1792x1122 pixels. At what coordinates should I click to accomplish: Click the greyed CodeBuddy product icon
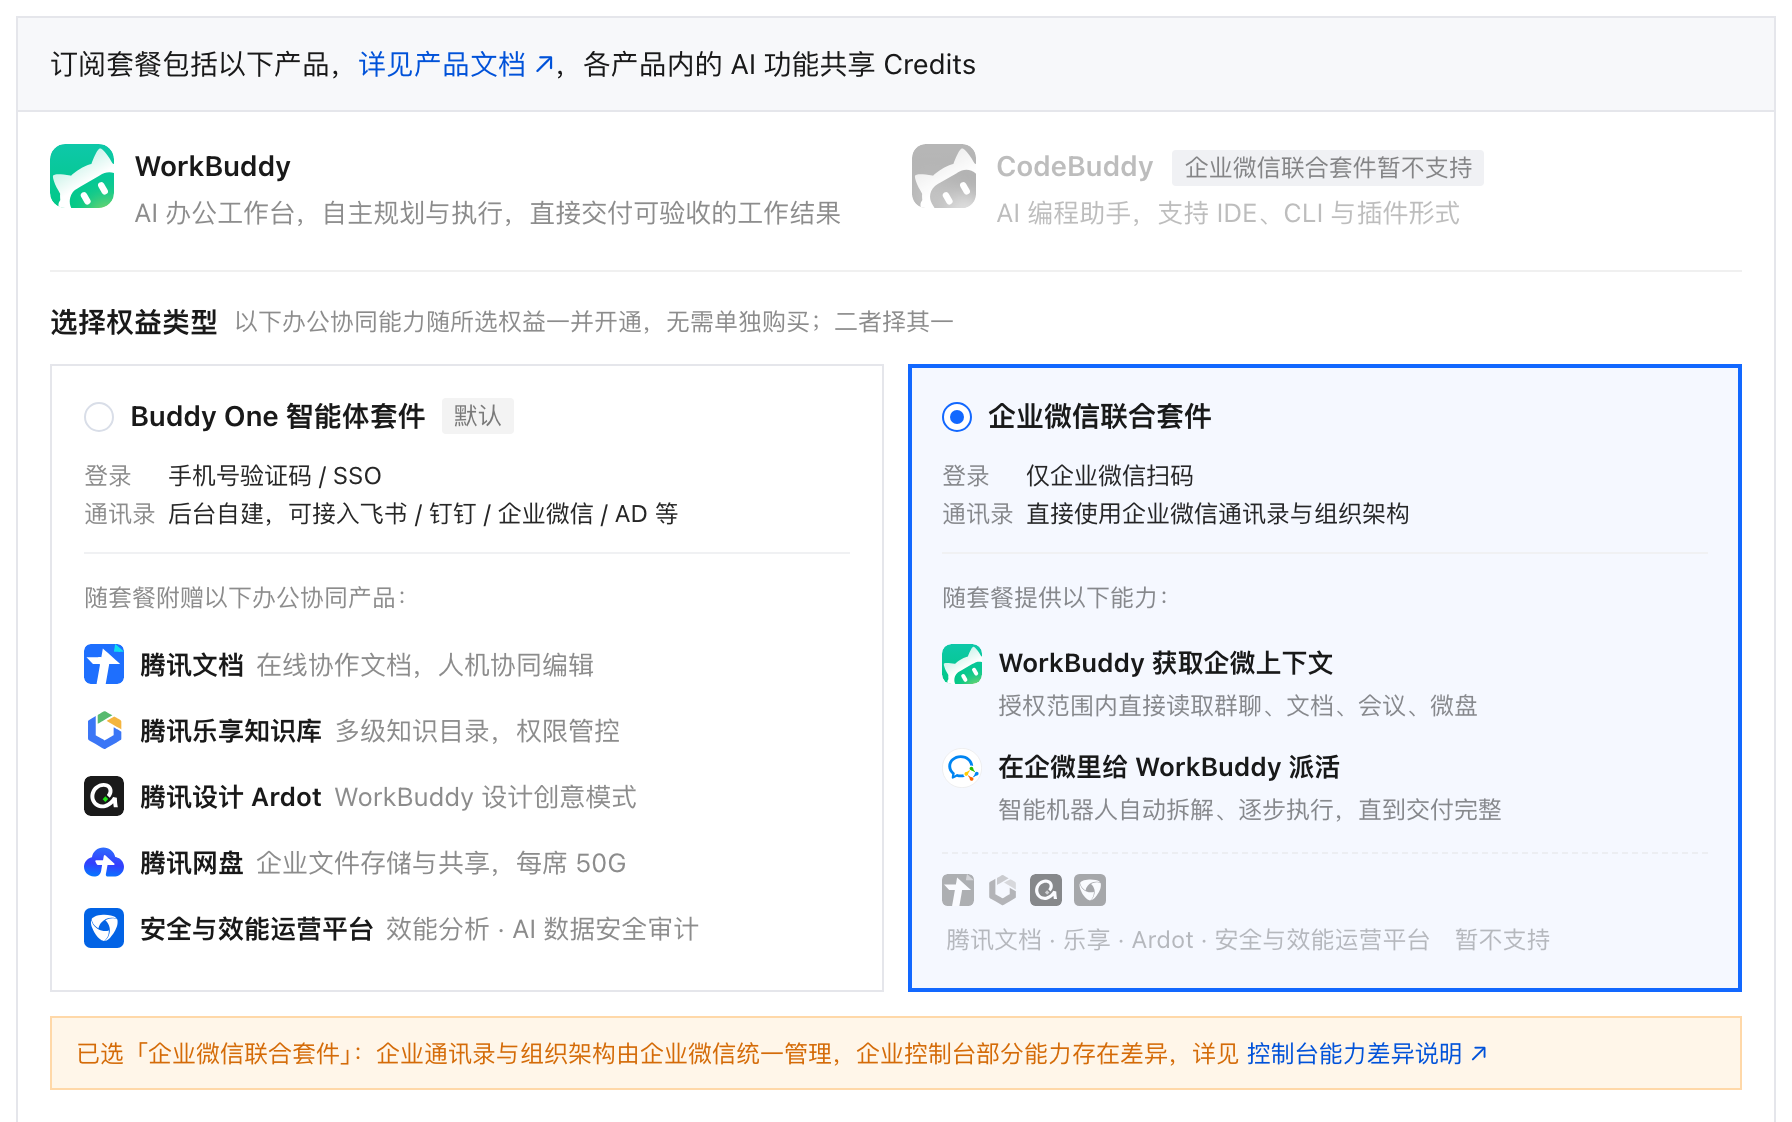[x=944, y=176]
